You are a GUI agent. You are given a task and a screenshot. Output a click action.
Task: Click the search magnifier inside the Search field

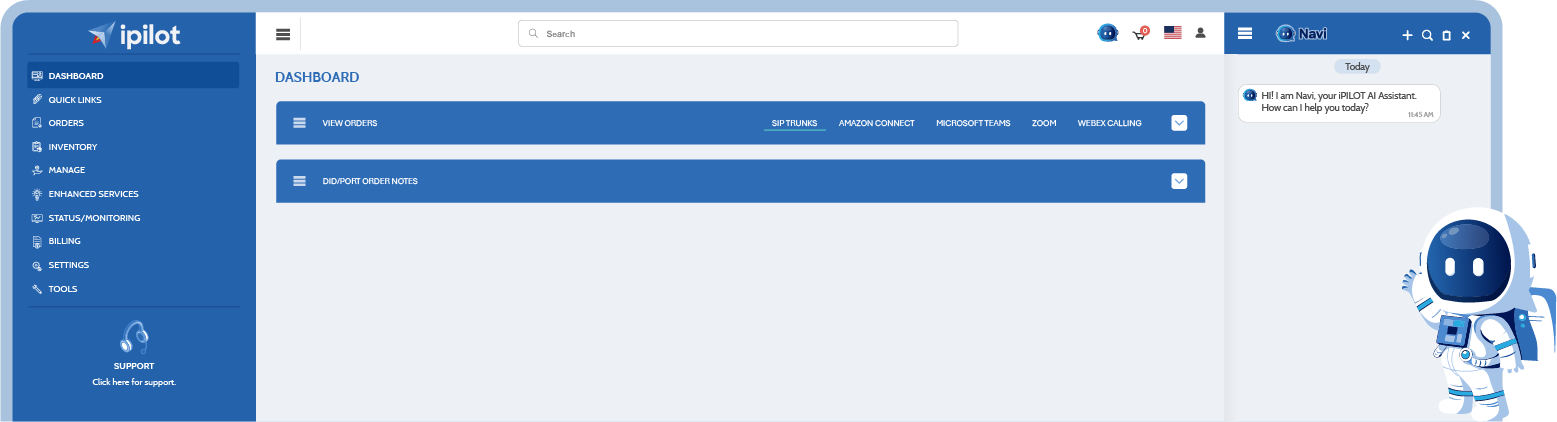(x=533, y=33)
